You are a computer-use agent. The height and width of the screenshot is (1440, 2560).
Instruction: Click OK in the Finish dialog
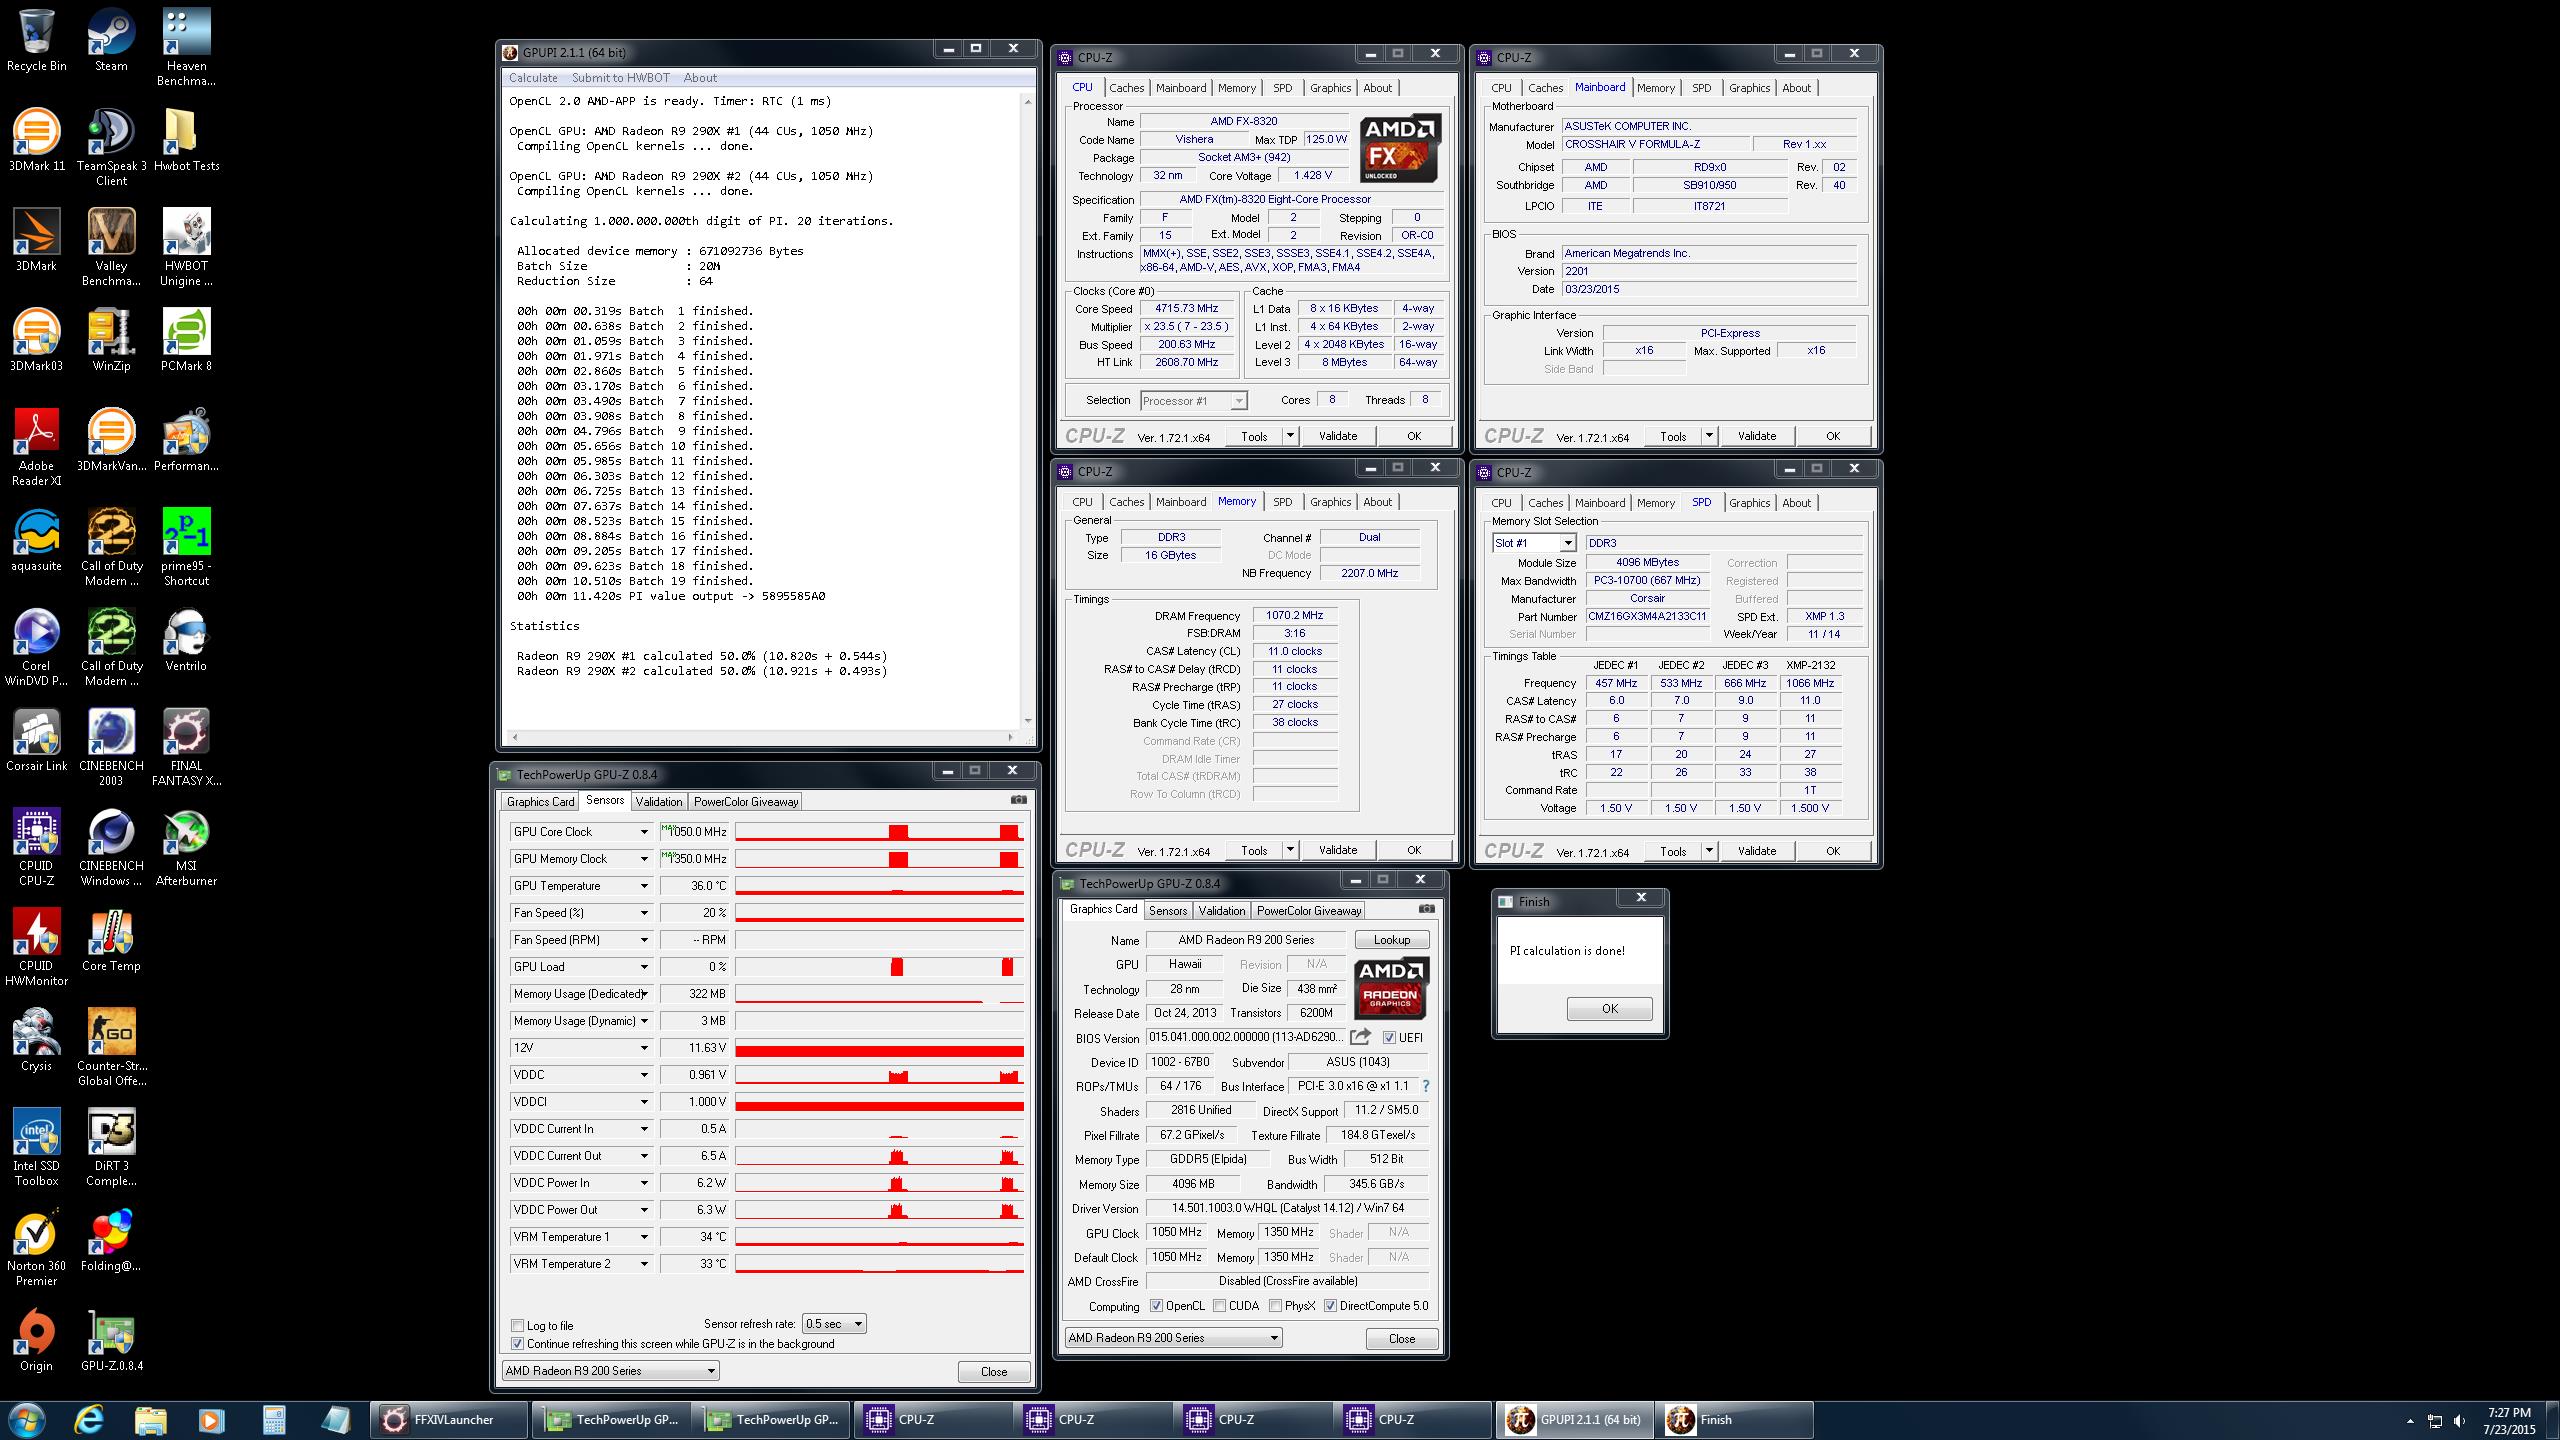click(1609, 1009)
